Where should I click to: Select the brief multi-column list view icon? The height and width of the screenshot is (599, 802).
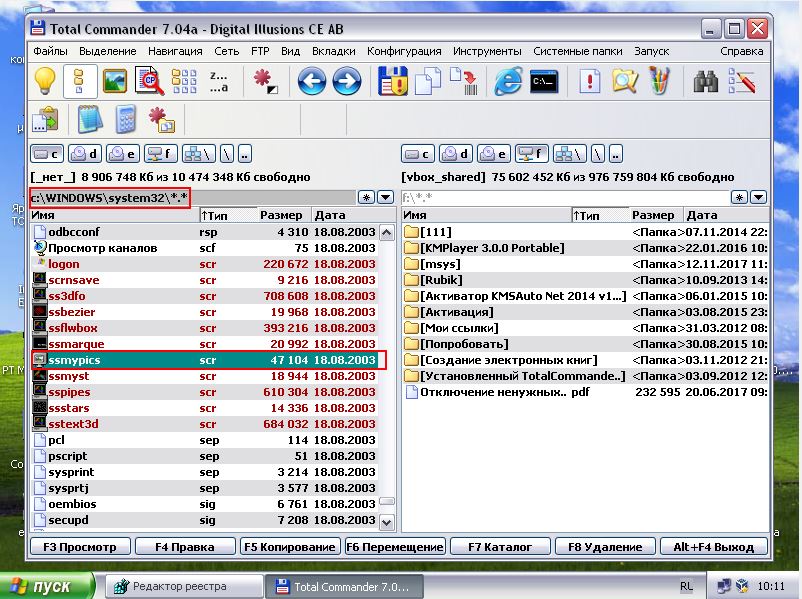[x=184, y=81]
